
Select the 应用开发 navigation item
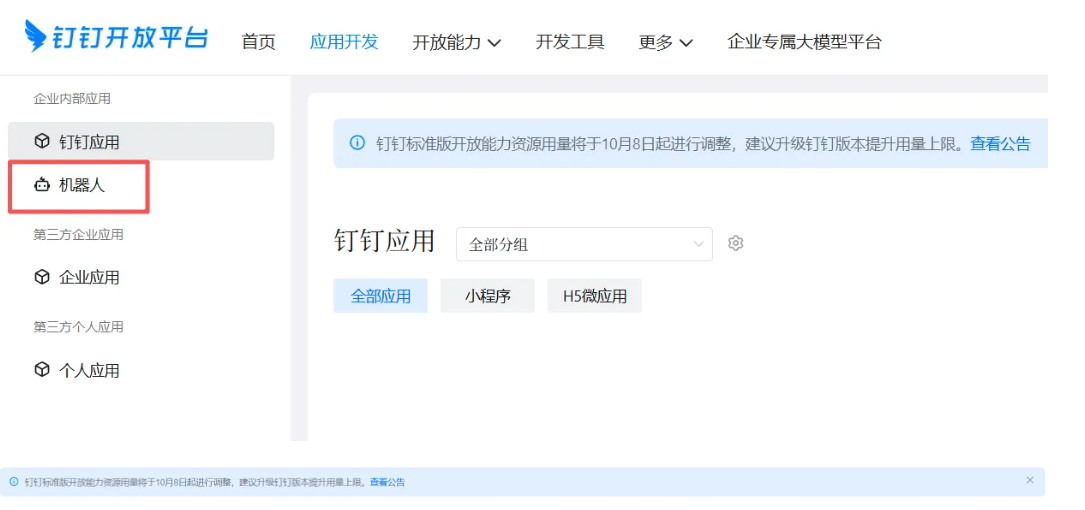pos(344,42)
